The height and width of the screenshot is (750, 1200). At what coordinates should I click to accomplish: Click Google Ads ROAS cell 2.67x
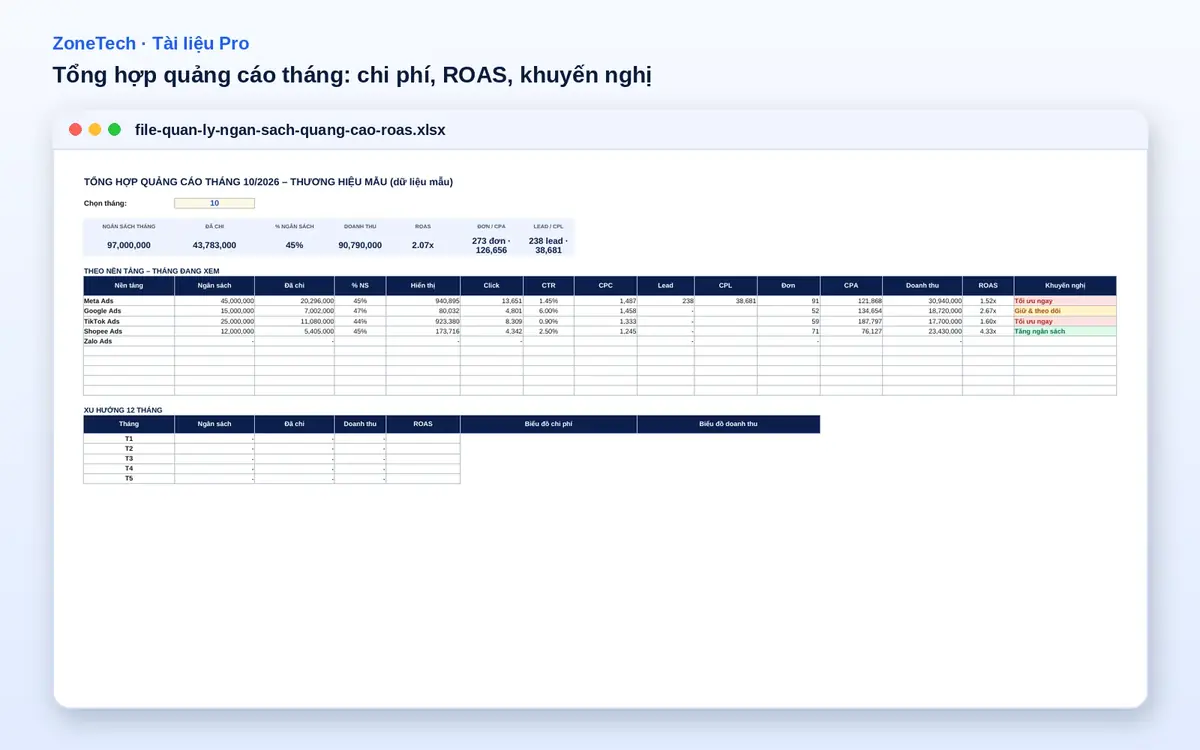pyautogui.click(x=988, y=311)
